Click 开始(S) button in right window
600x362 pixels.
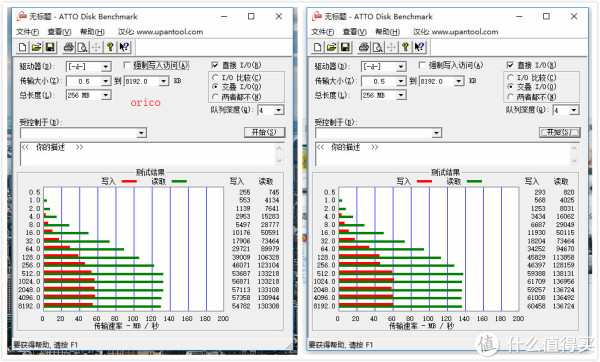click(559, 132)
